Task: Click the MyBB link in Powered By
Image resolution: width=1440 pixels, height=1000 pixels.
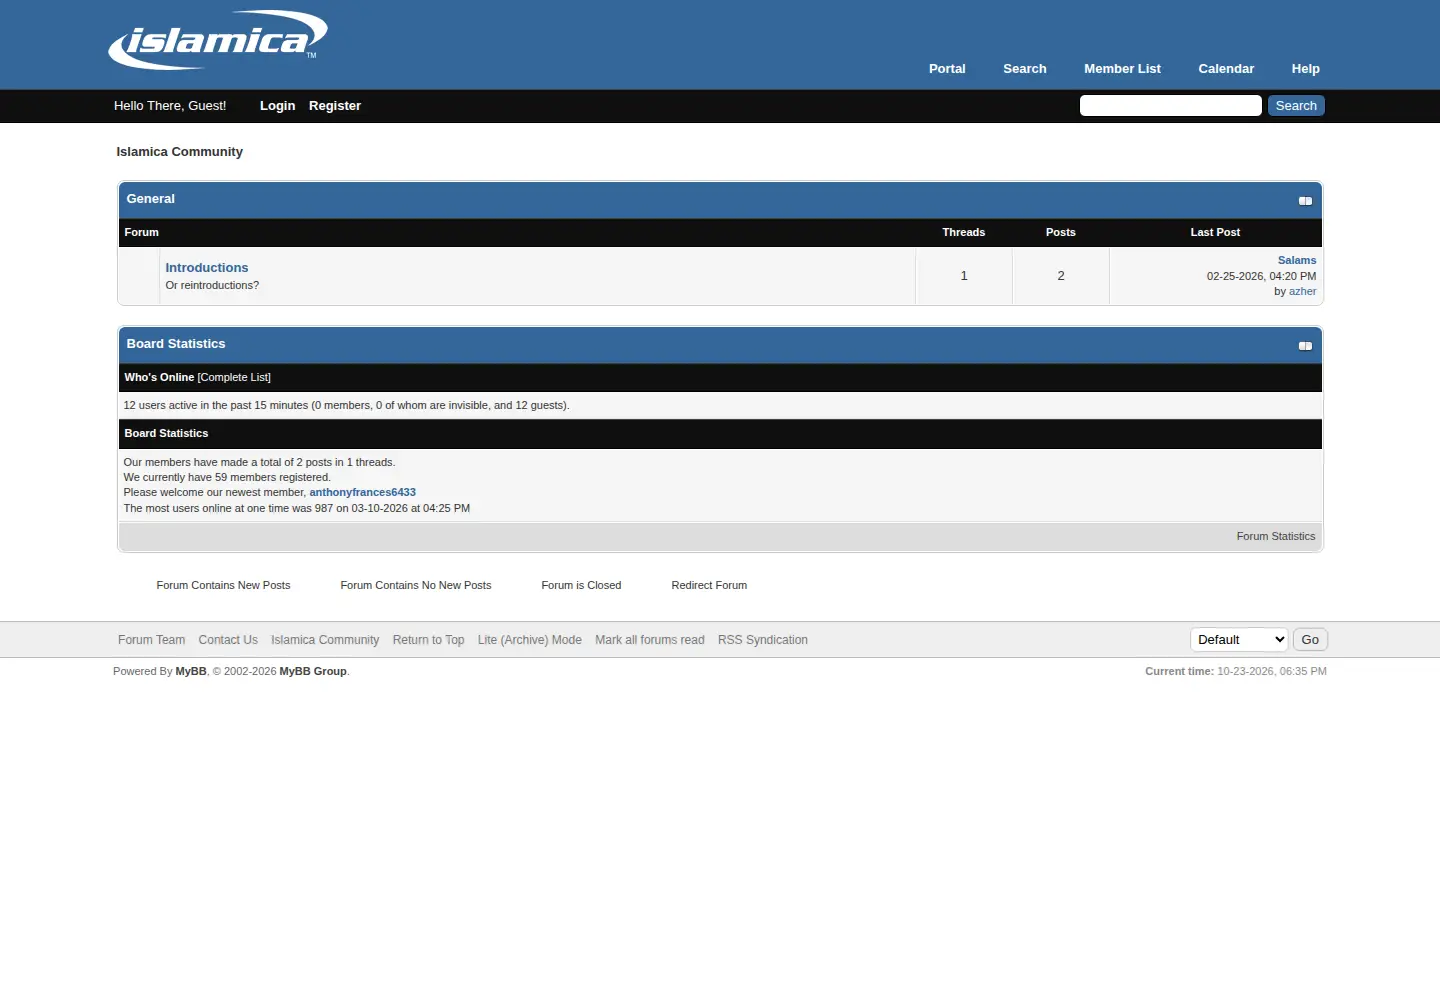Action: pos(191,672)
